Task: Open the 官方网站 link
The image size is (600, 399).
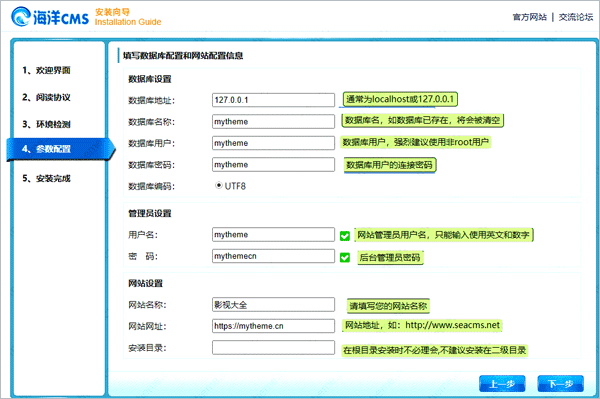Action: click(530, 17)
